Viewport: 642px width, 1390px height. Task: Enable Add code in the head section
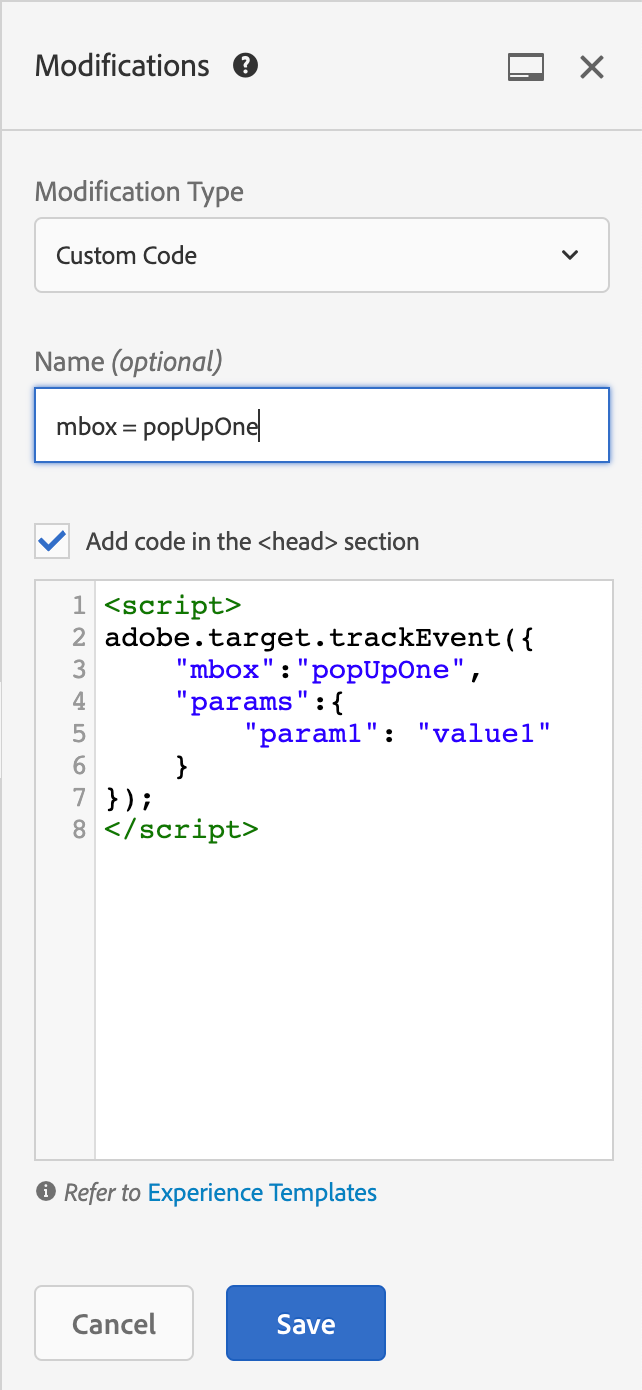point(51,541)
